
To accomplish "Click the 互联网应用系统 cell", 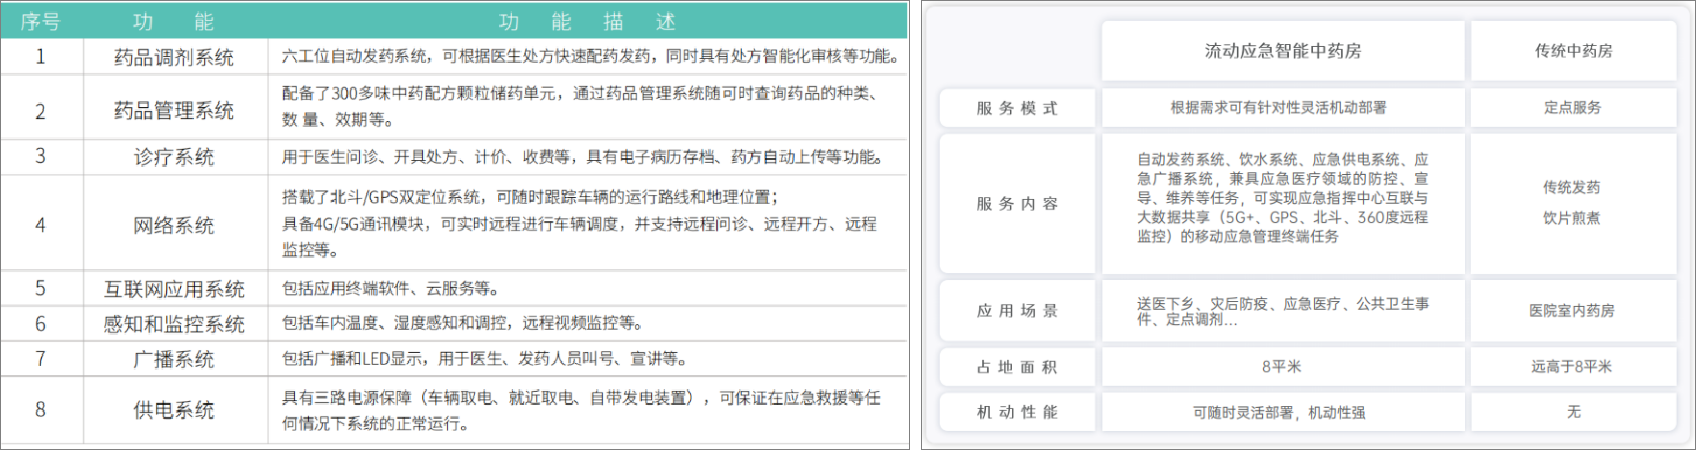I will tap(174, 289).
